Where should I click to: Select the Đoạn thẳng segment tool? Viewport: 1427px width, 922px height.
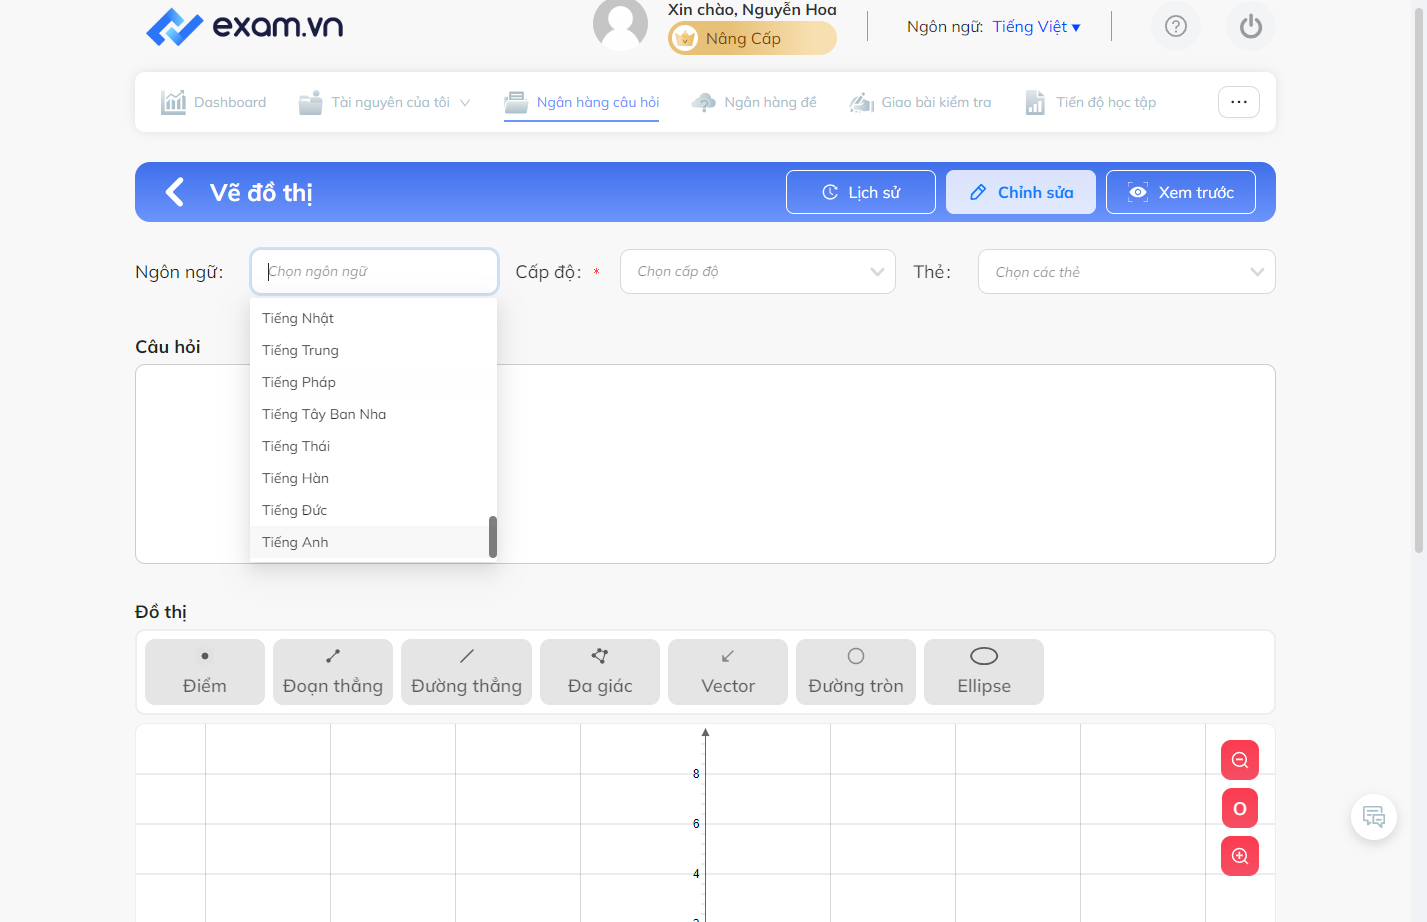333,672
